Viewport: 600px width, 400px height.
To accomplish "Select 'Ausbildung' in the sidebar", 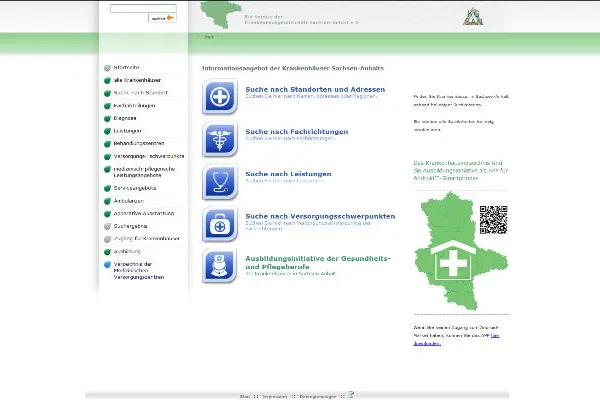I will (x=127, y=251).
